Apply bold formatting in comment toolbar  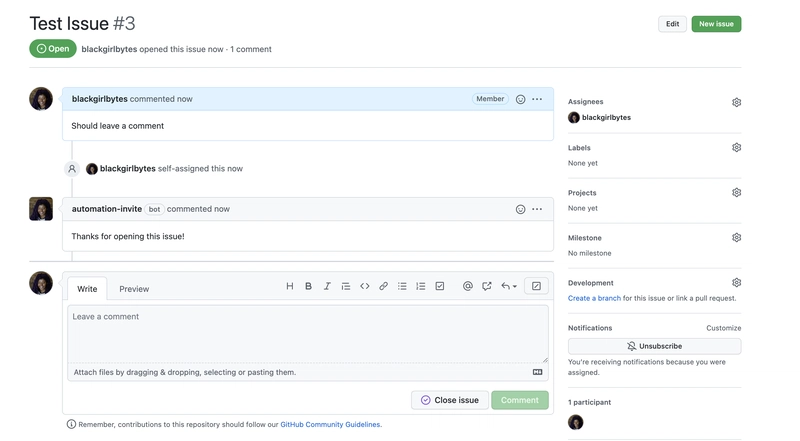pyautogui.click(x=308, y=287)
